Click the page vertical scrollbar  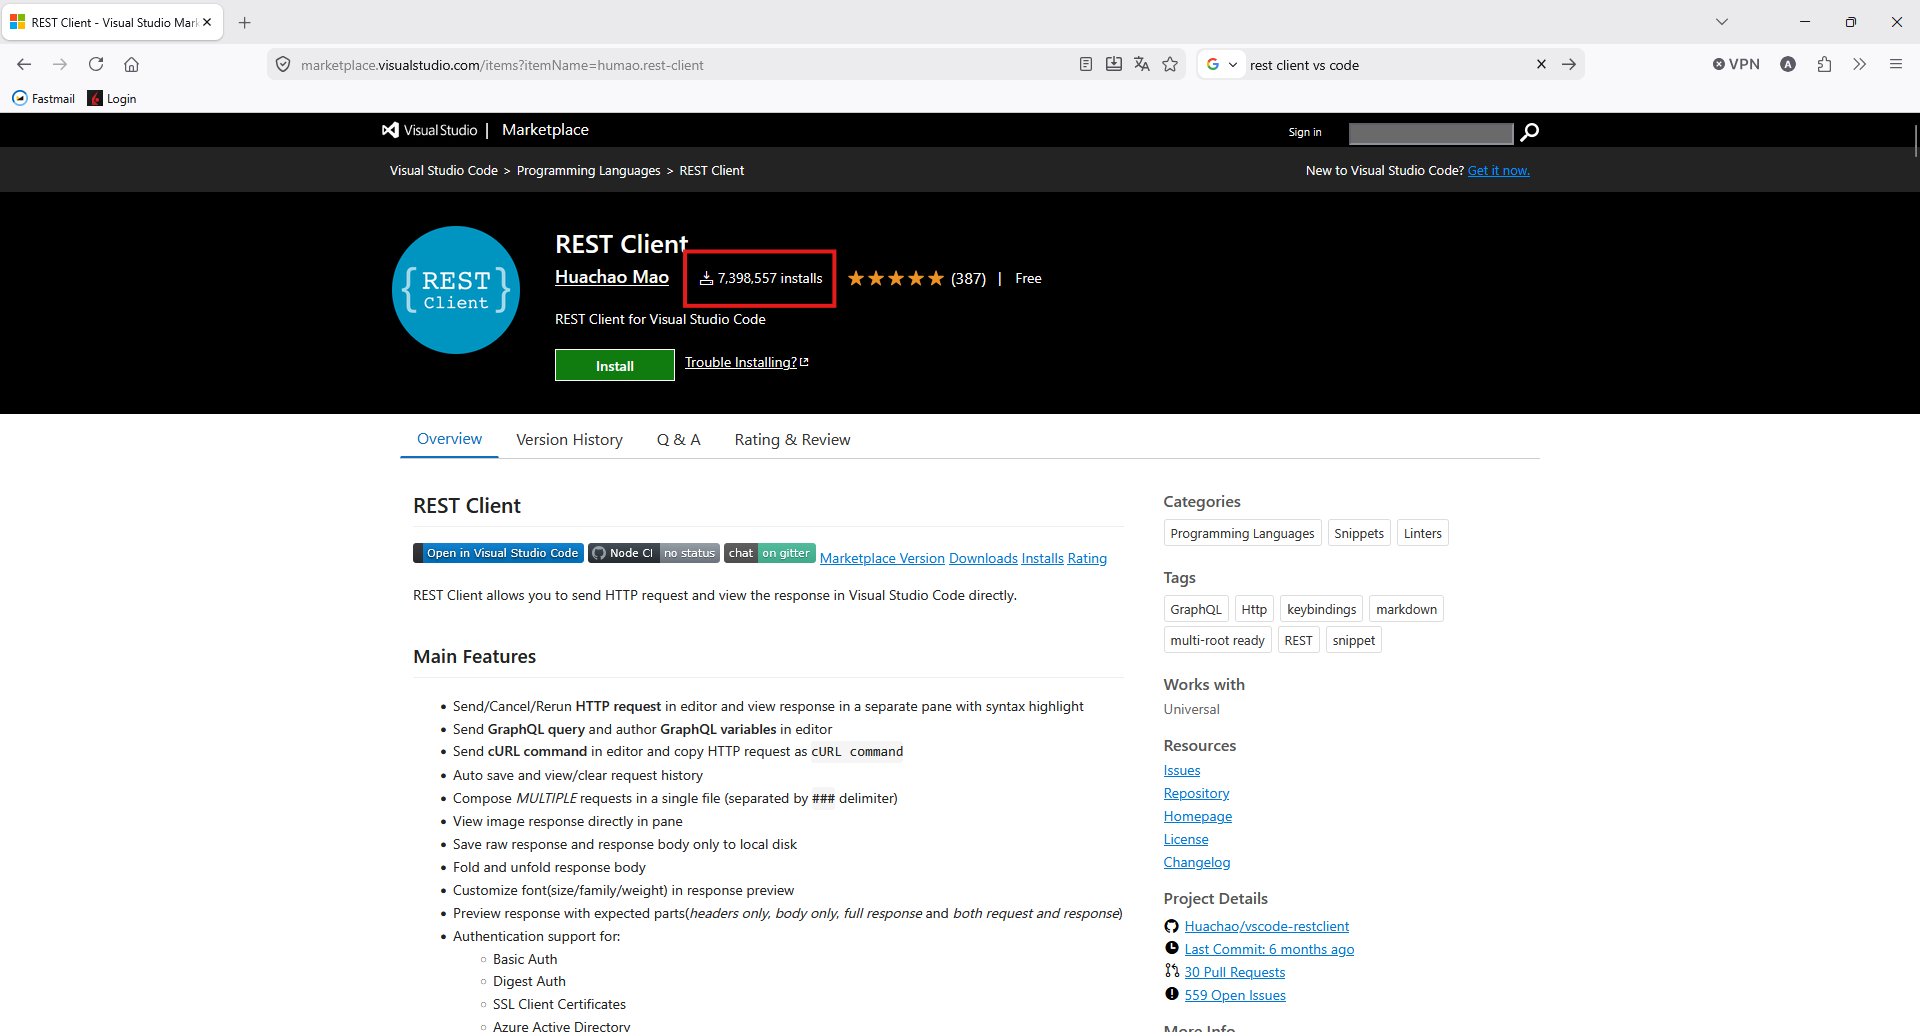coord(1914,140)
